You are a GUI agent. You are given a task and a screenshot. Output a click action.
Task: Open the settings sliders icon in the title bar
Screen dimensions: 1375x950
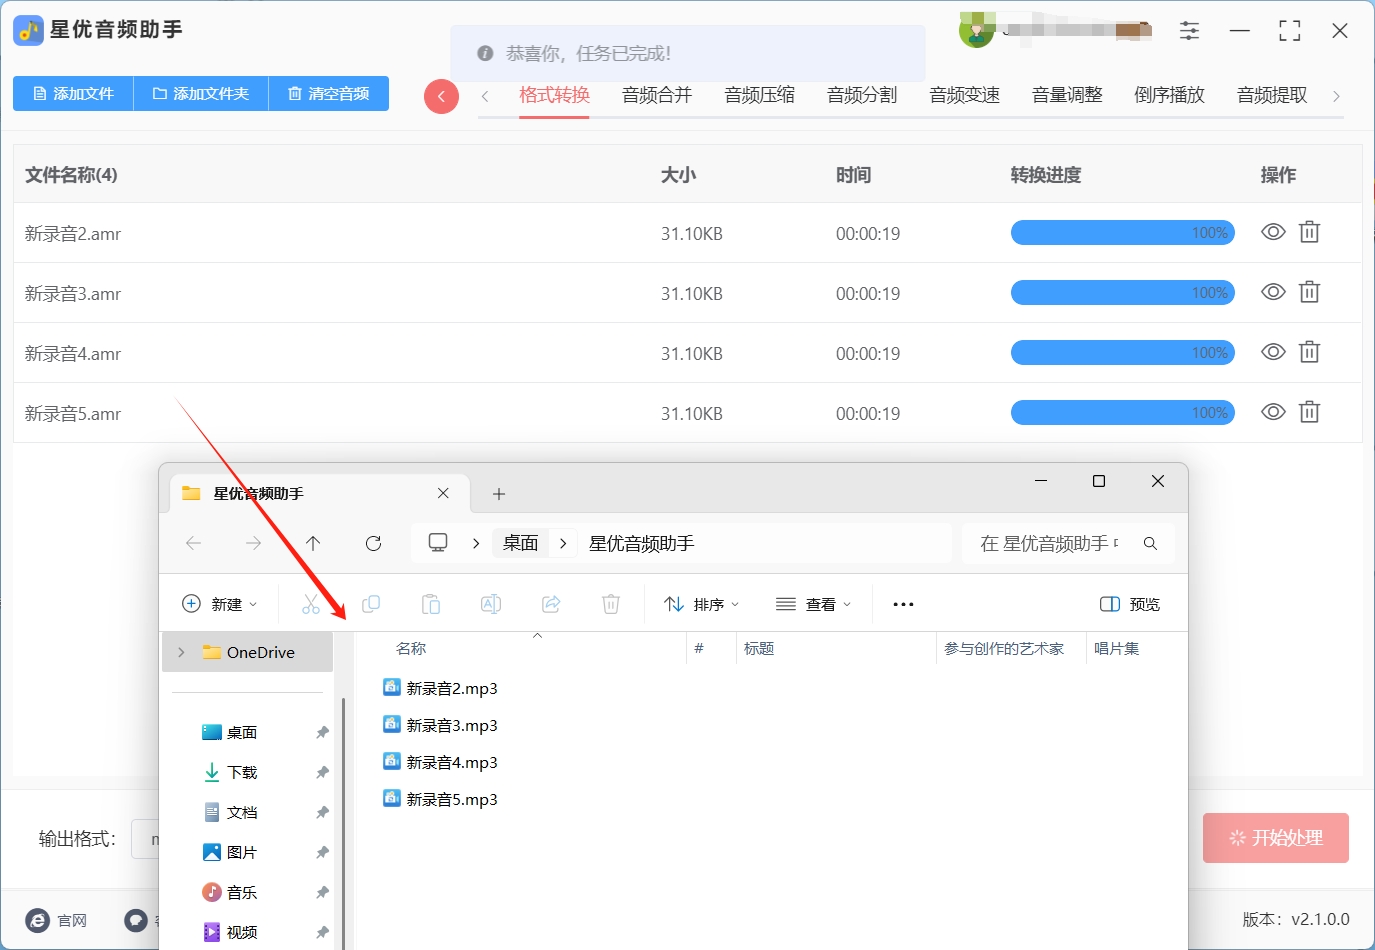click(1189, 31)
